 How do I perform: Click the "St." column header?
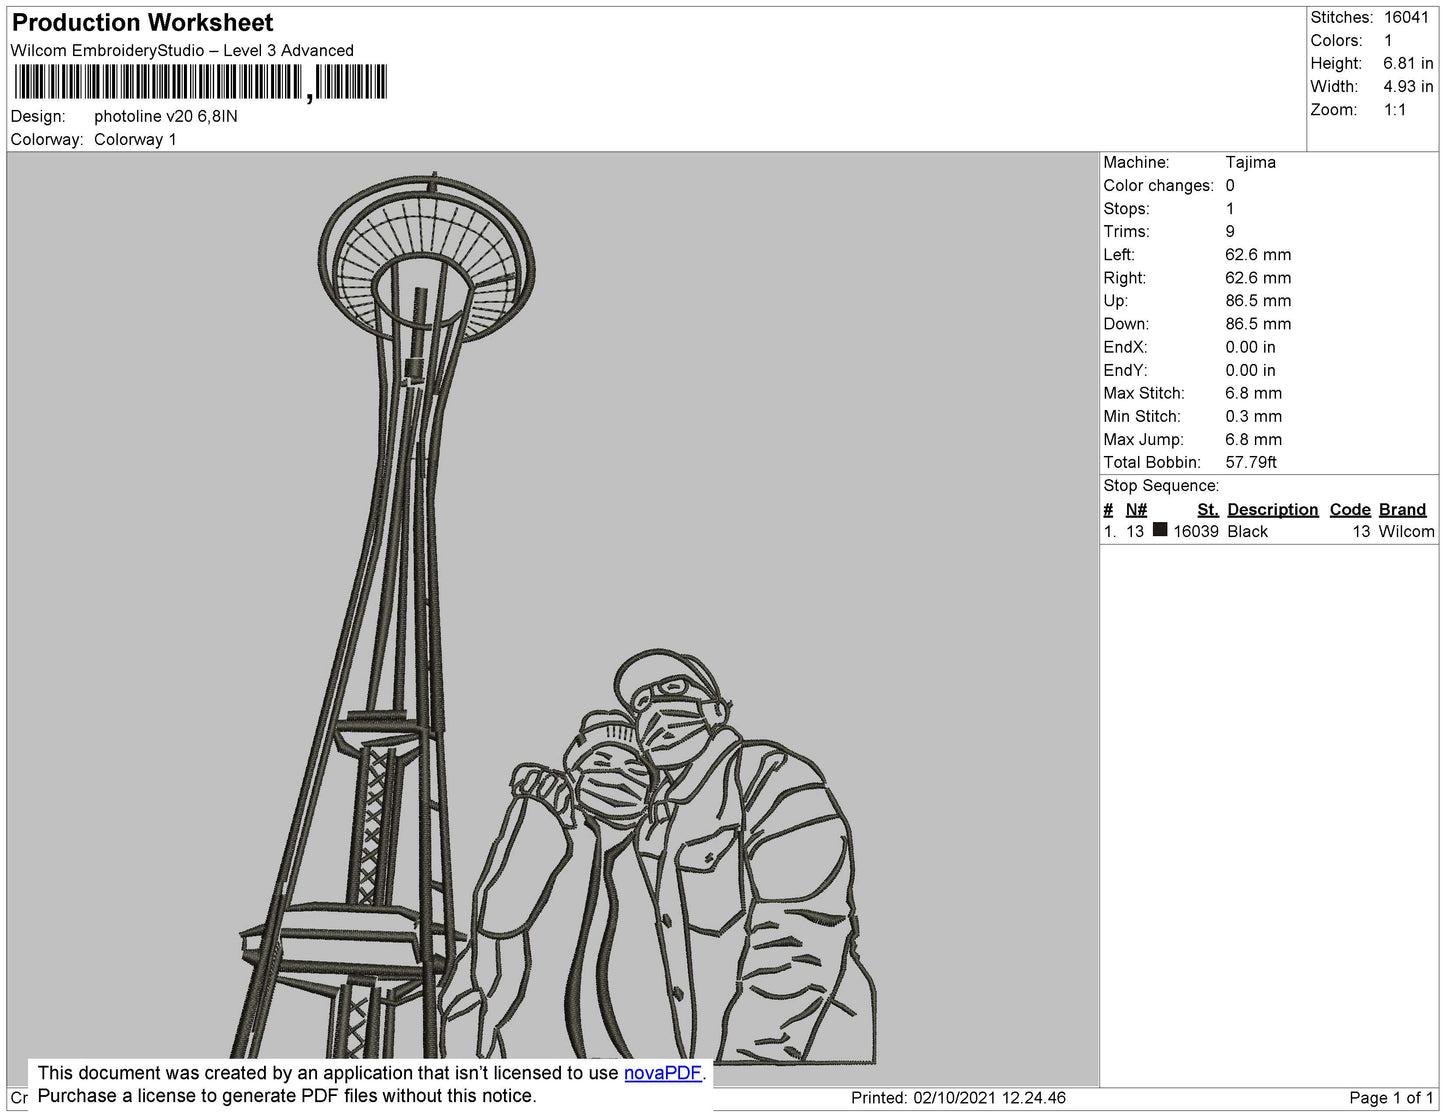click(1208, 510)
